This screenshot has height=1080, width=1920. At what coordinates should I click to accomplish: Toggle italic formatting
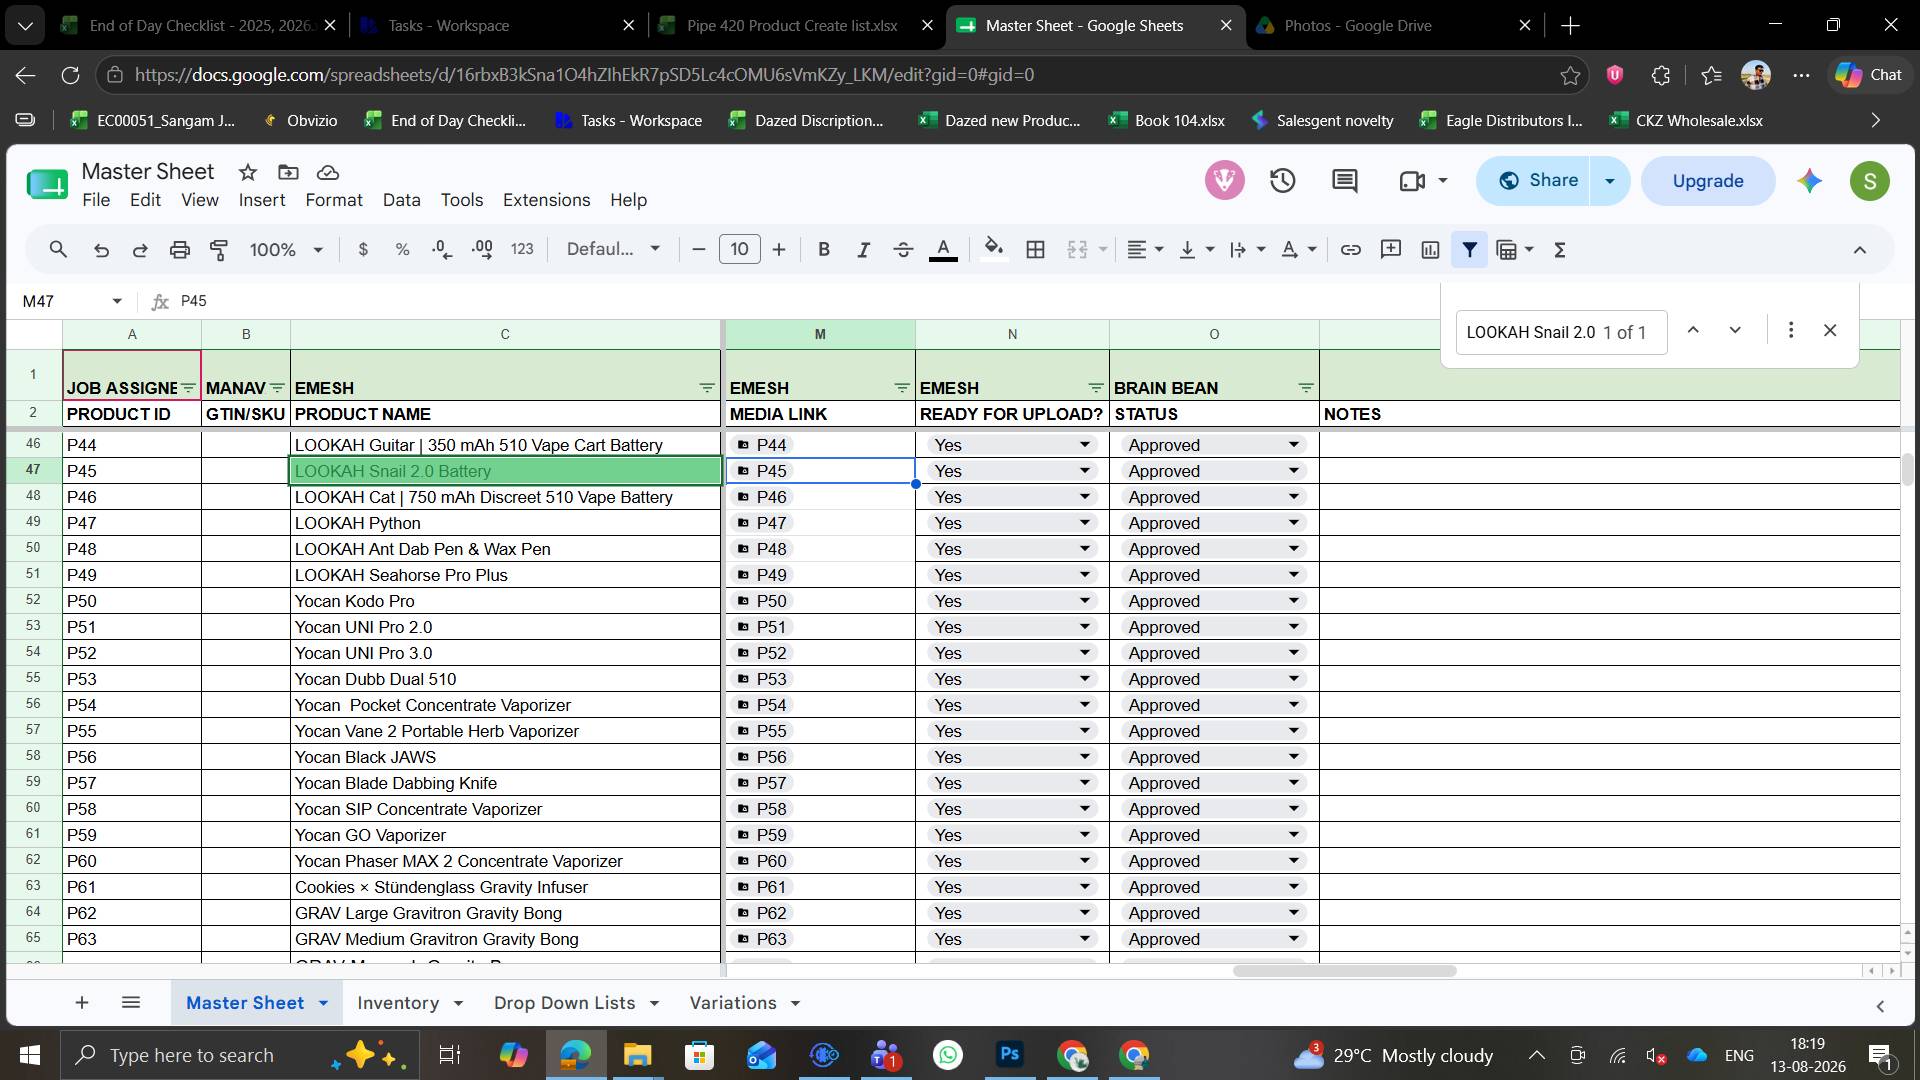(x=863, y=250)
